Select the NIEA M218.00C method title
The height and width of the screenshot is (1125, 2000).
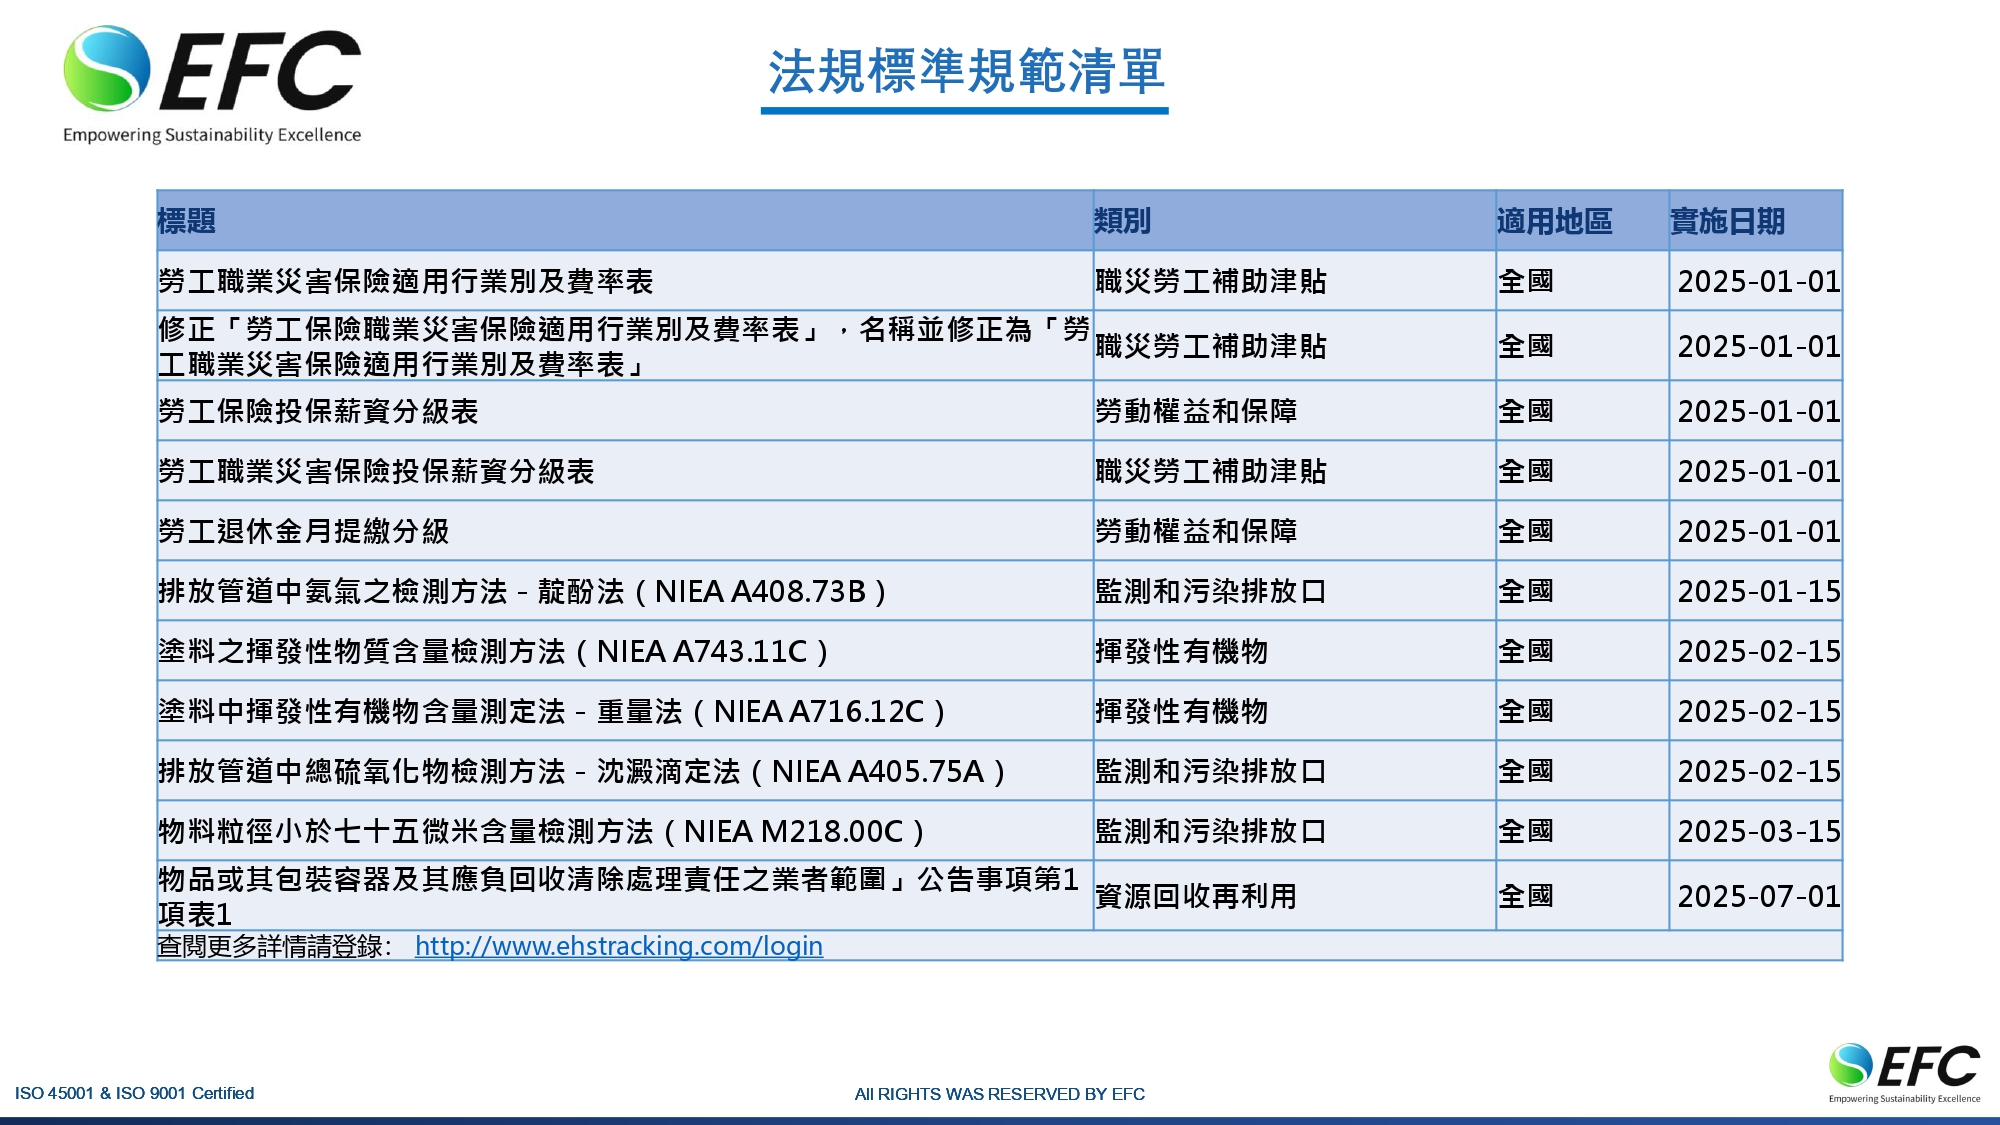[x=542, y=831]
